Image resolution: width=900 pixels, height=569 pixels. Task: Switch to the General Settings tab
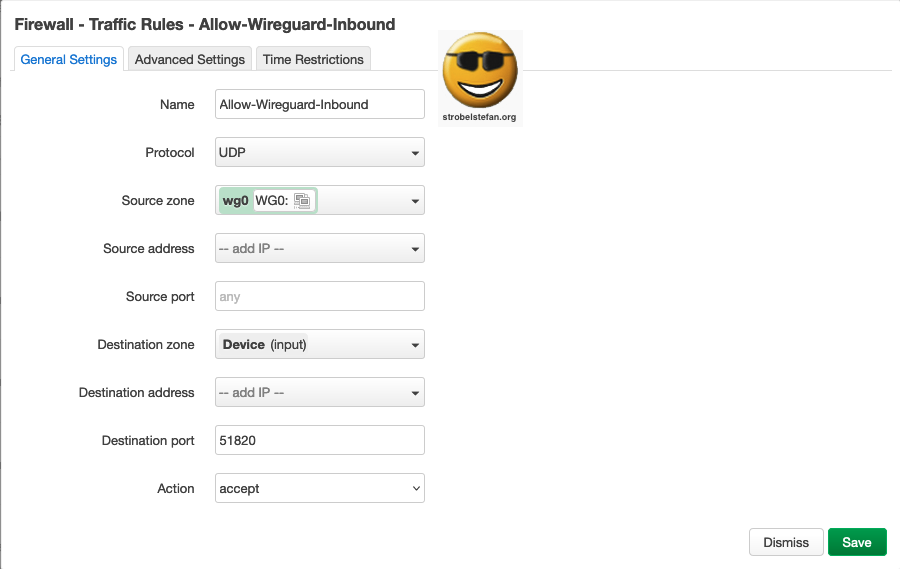68,59
